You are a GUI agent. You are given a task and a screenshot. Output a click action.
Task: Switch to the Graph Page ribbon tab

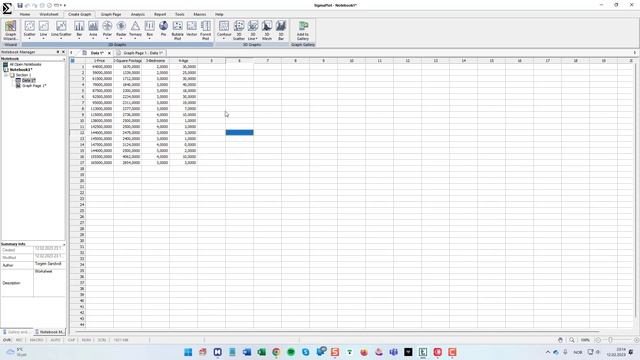[x=111, y=14]
